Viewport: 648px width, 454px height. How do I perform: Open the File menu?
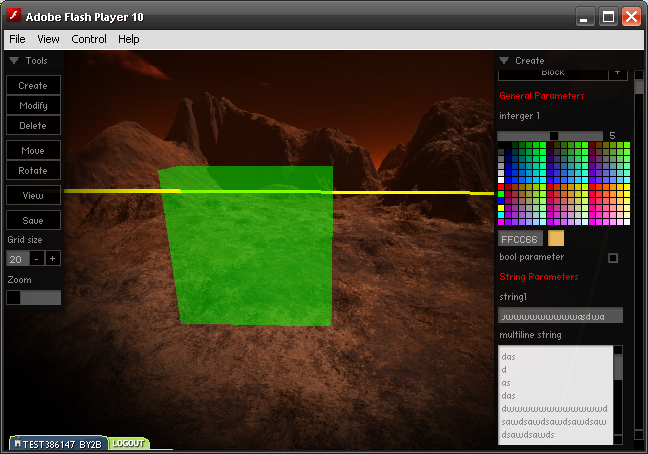point(17,39)
